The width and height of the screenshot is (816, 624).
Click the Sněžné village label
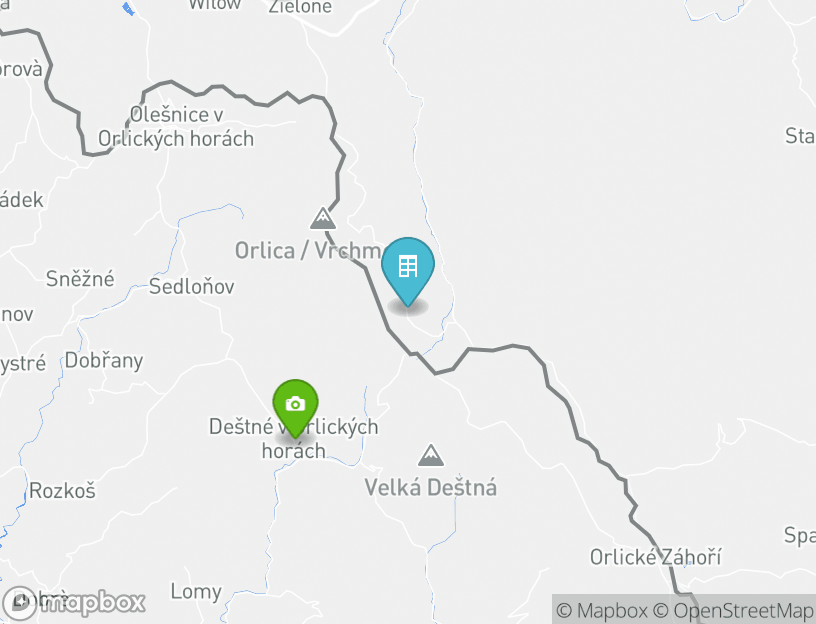click(x=80, y=278)
